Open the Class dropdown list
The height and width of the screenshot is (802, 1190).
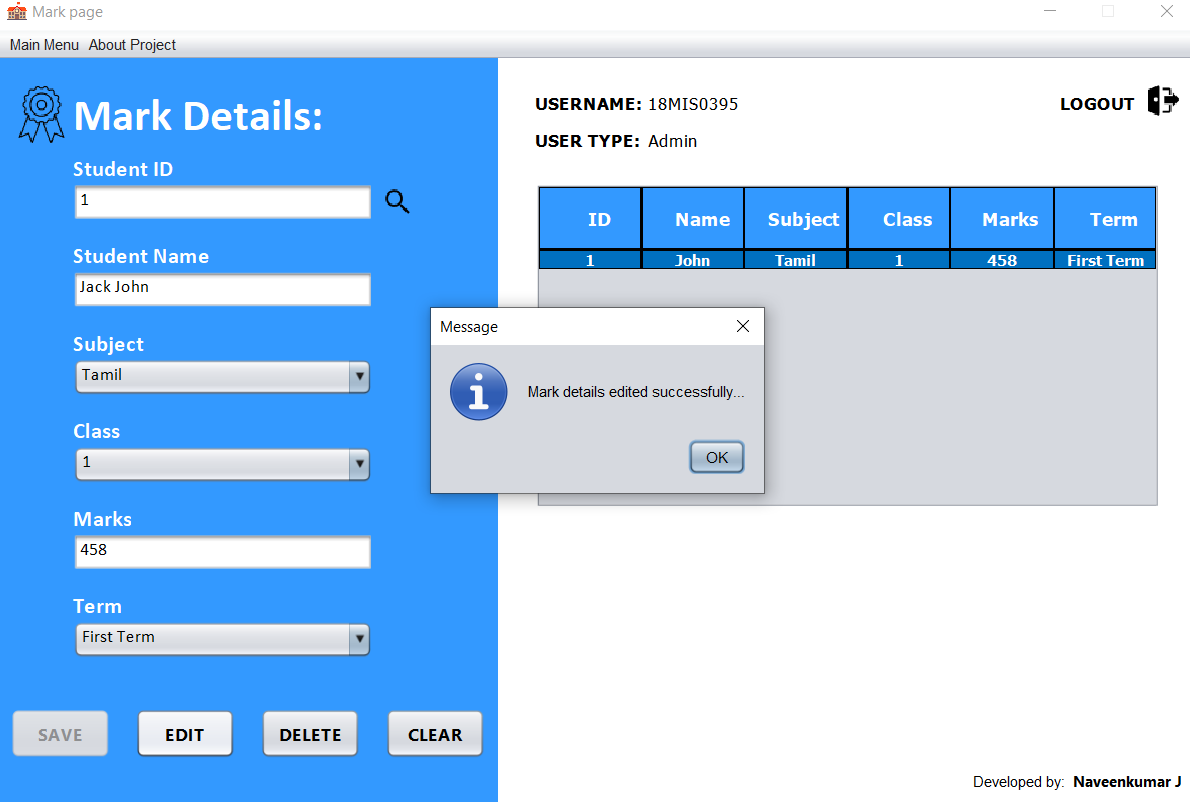359,464
